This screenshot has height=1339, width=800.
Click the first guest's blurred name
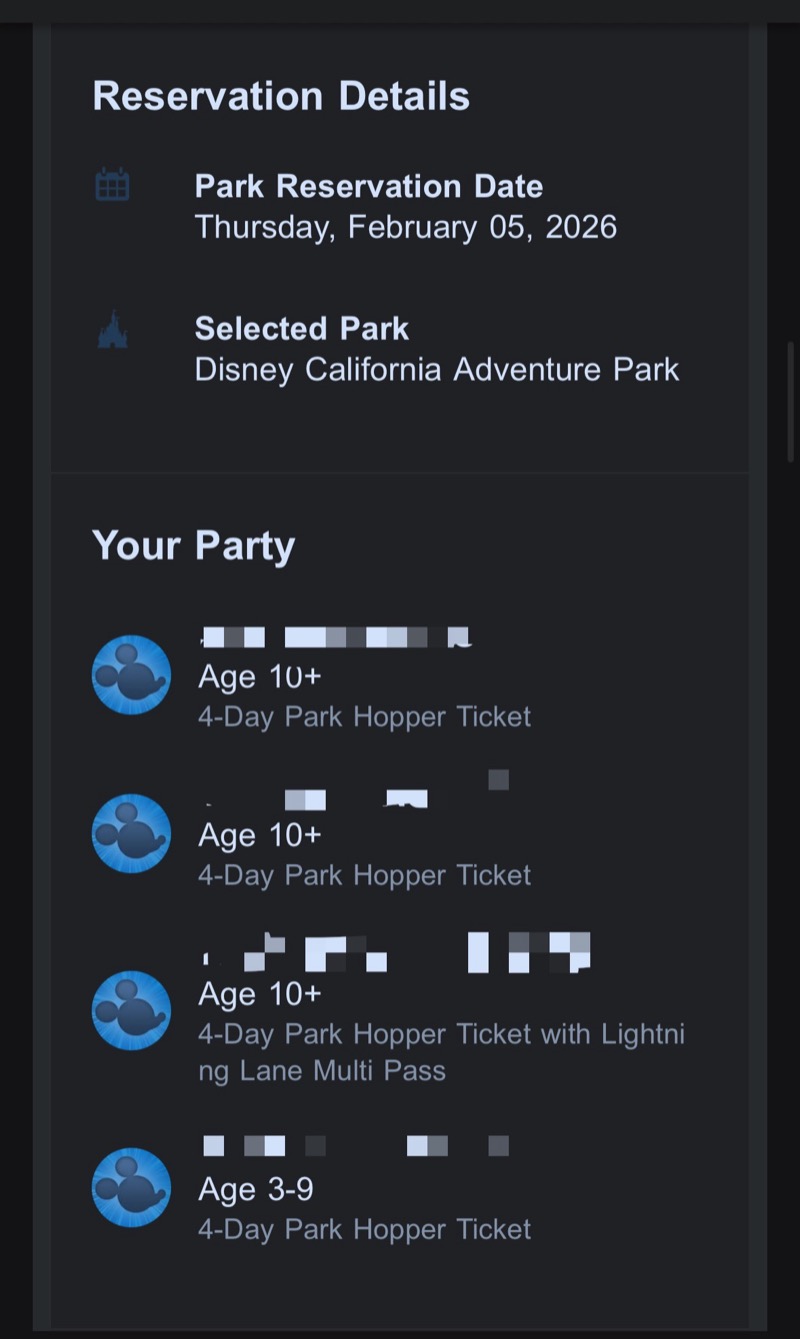pos(336,637)
